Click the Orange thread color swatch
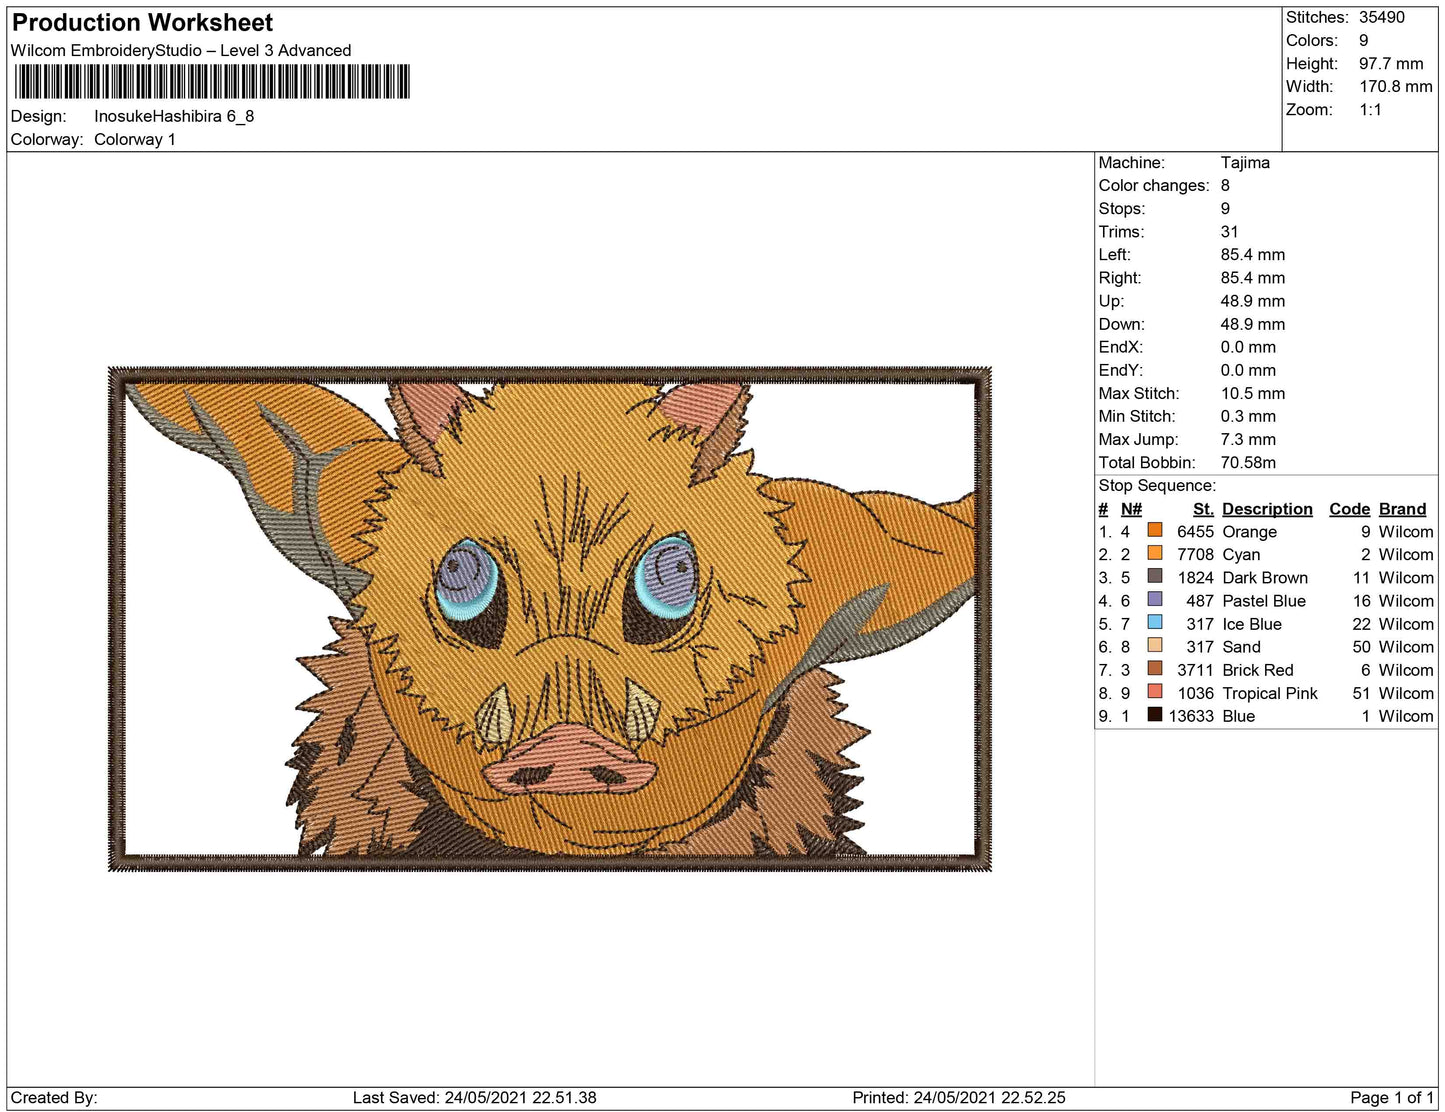Image resolution: width=1445 pixels, height=1112 pixels. [x=1155, y=531]
